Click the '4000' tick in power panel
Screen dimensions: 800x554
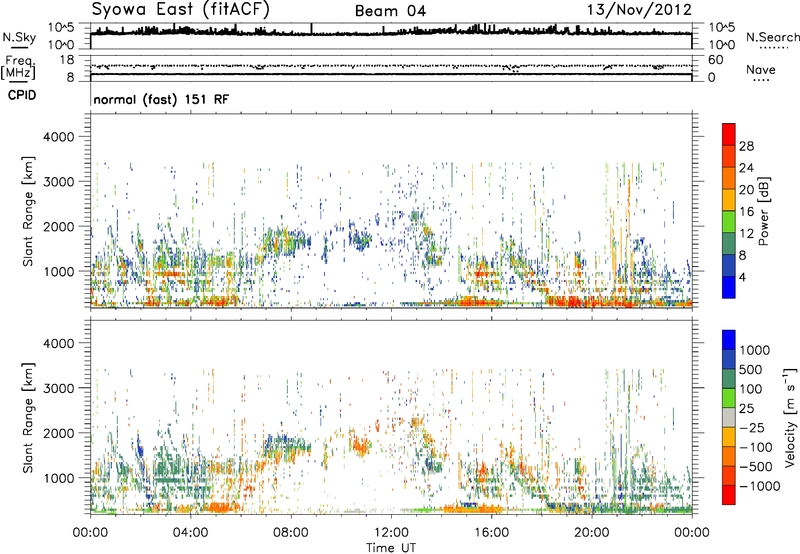58,137
